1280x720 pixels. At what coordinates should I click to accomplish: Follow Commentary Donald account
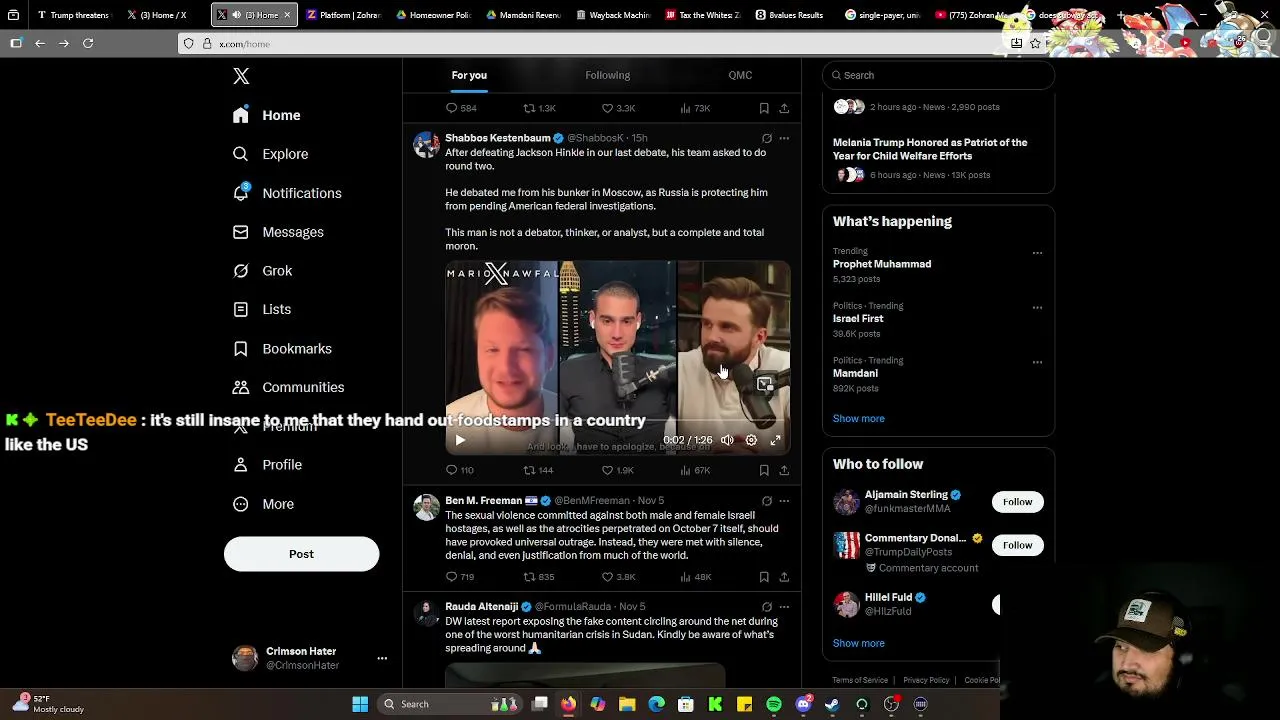pyautogui.click(x=1017, y=545)
